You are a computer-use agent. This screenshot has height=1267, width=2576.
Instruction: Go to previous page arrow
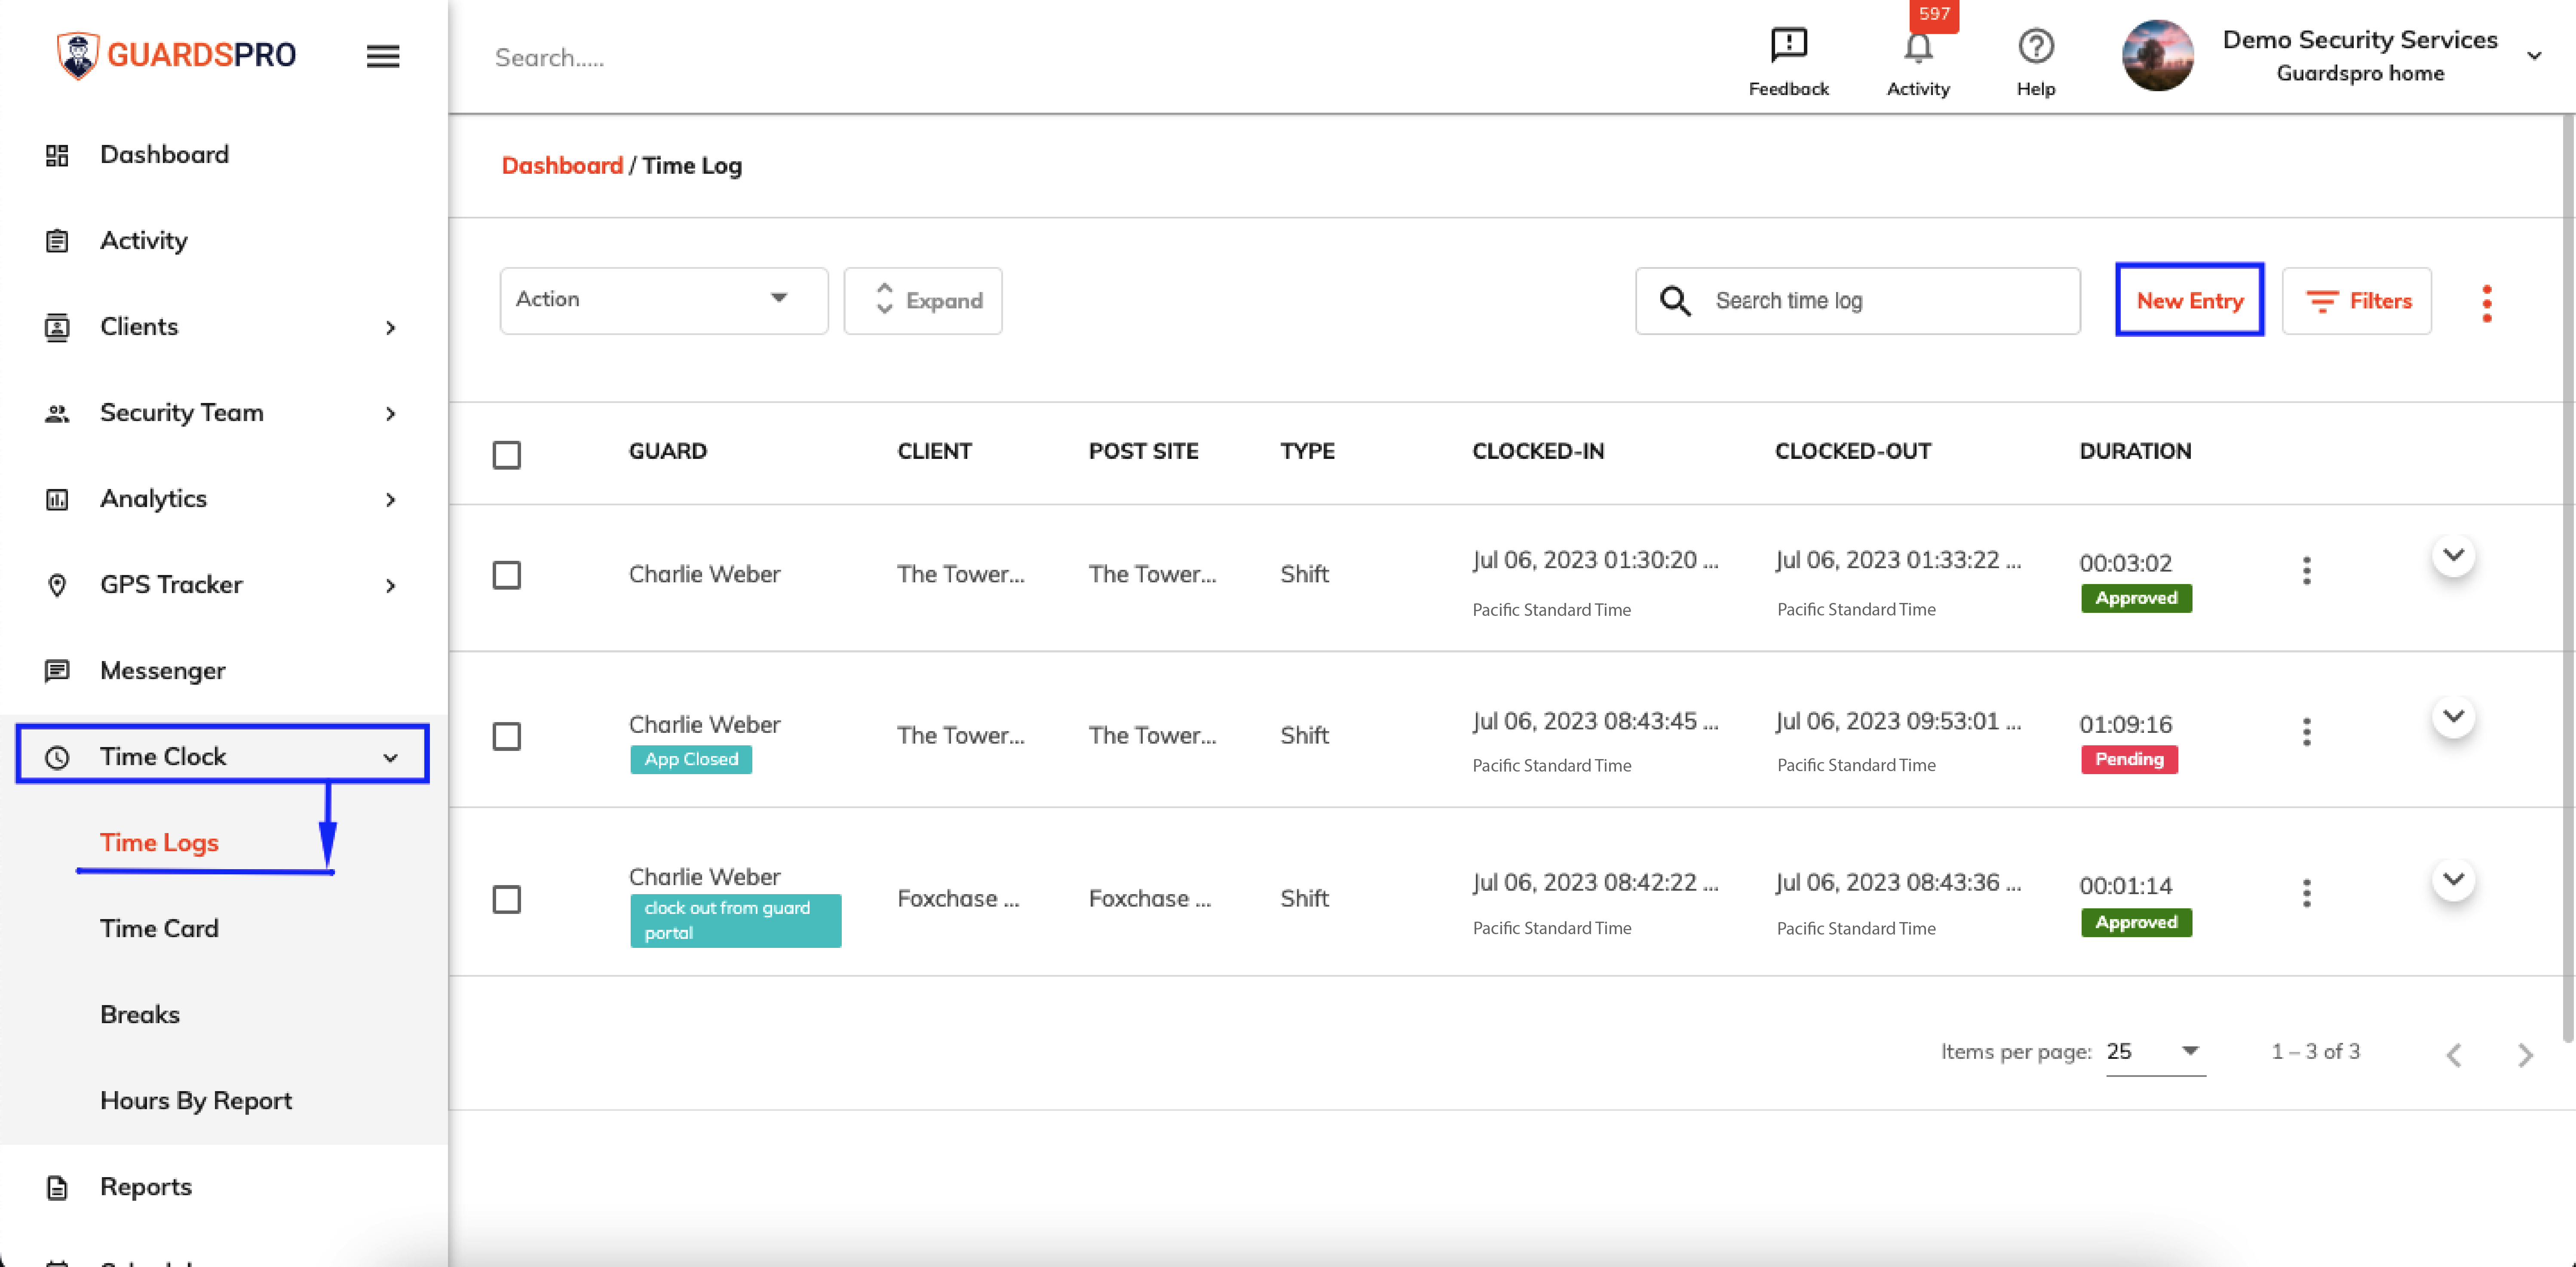tap(2453, 1054)
